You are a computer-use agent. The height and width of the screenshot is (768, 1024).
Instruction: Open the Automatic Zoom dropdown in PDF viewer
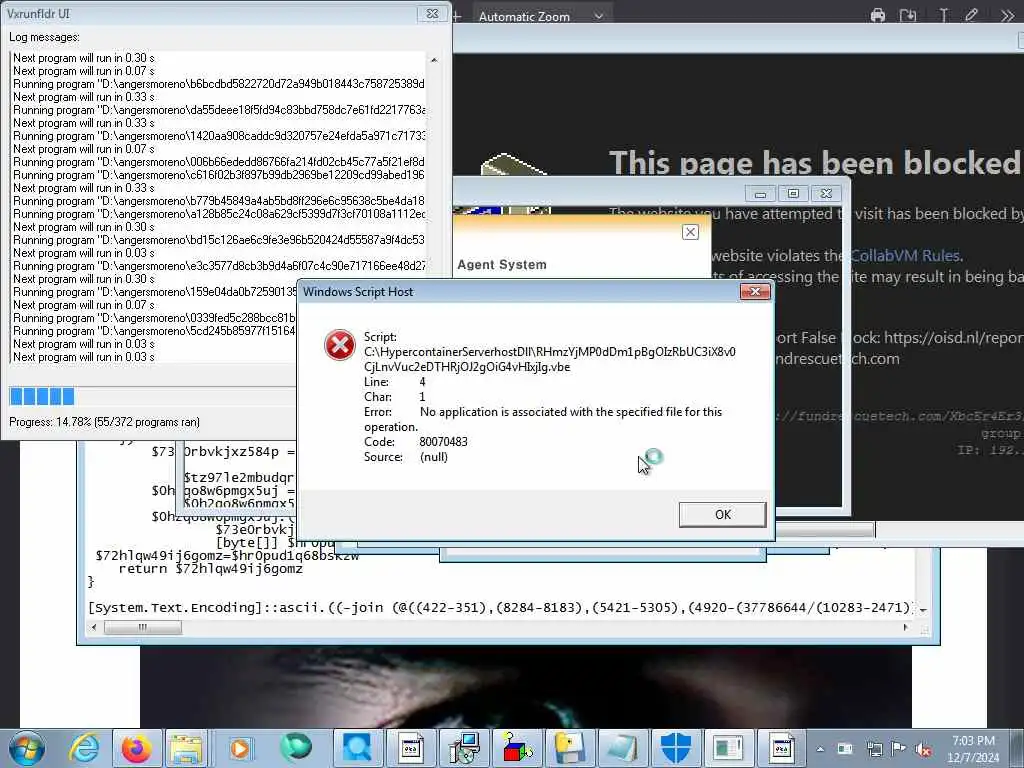click(541, 16)
